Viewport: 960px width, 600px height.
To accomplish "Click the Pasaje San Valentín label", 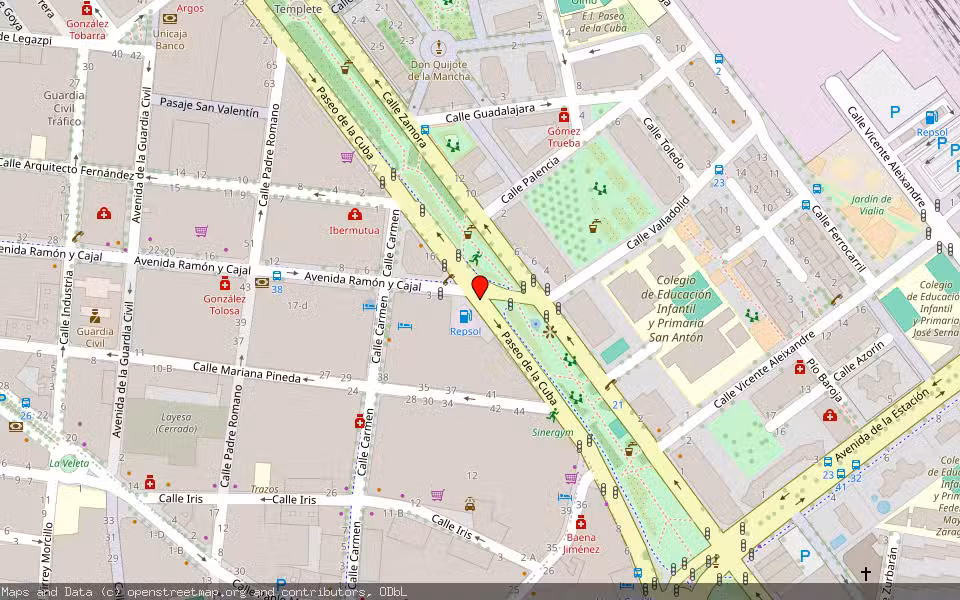I will tap(209, 107).
